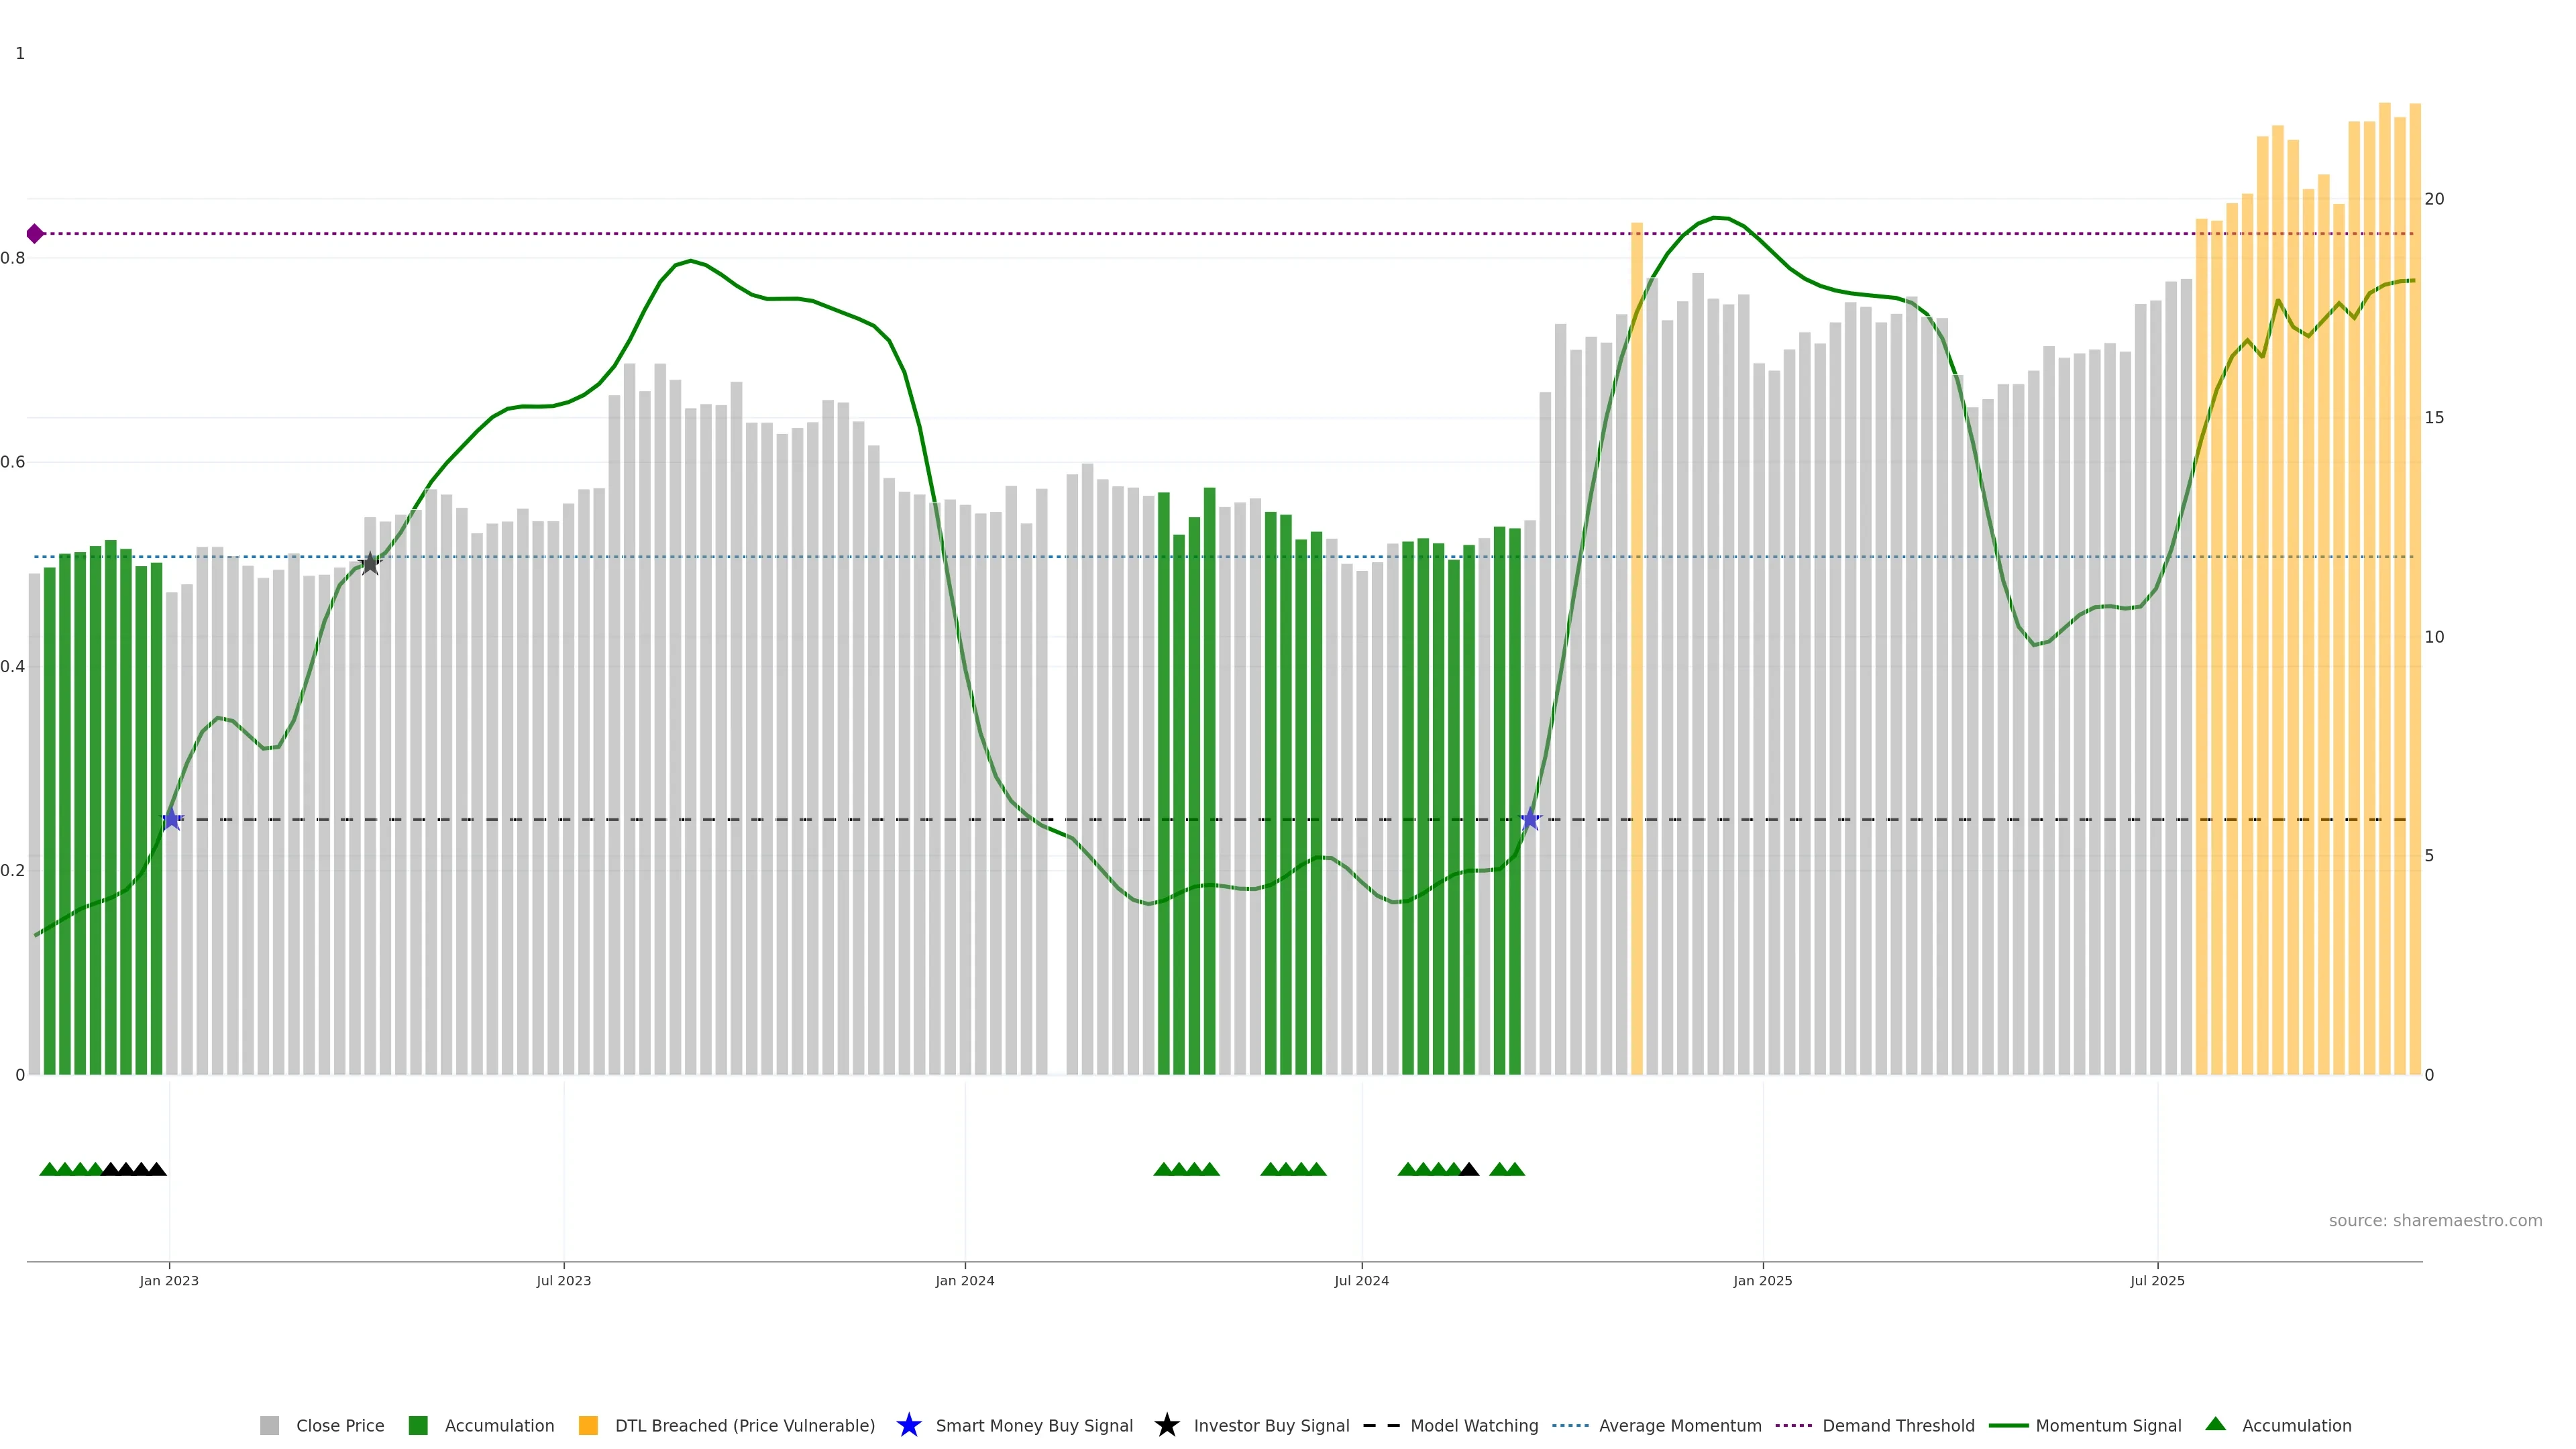Image resolution: width=2576 pixels, height=1449 pixels.
Task: Toggle the Momentum Signal legend entry
Action: pyautogui.click(x=2108, y=1425)
